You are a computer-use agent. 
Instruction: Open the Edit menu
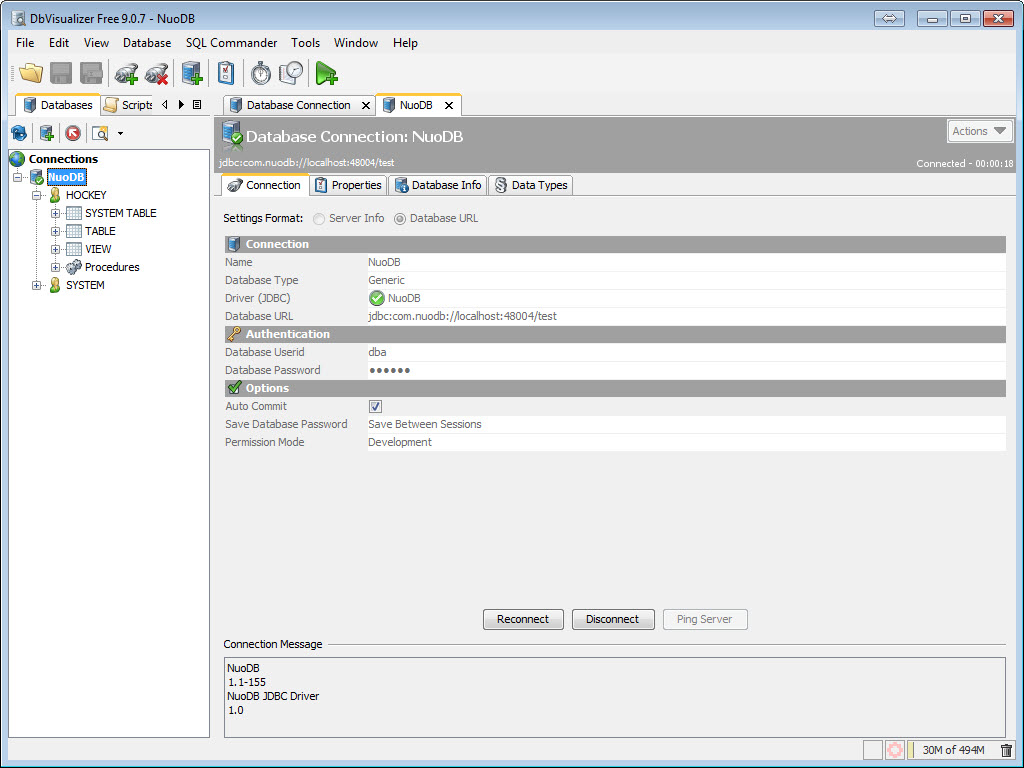tap(59, 43)
